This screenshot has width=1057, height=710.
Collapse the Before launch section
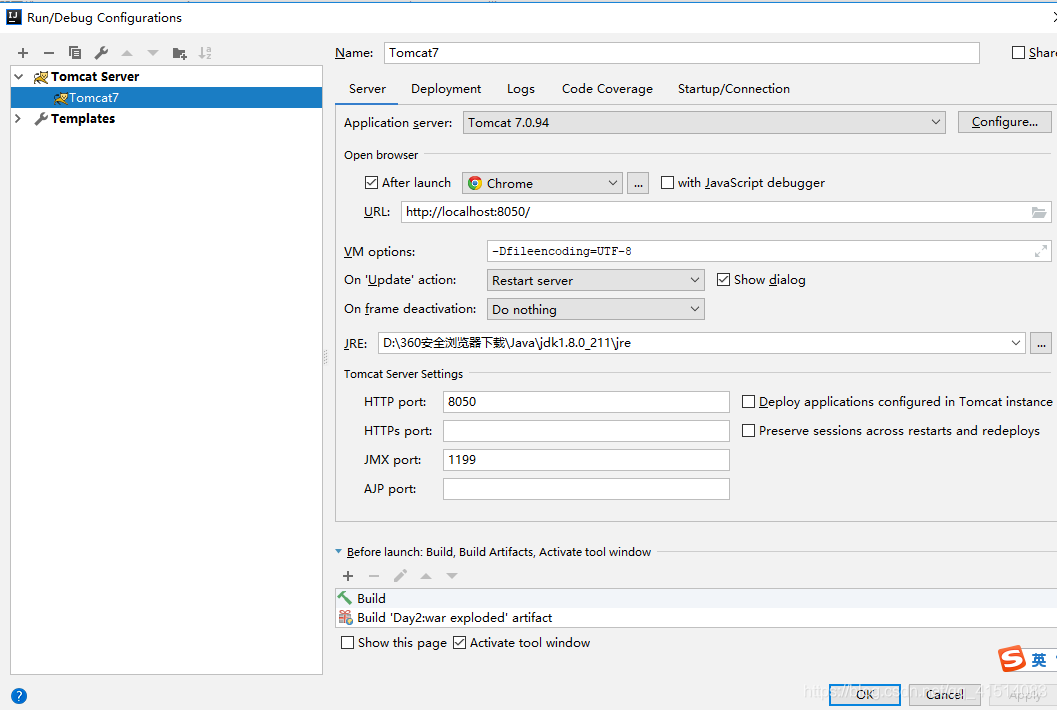coord(338,552)
